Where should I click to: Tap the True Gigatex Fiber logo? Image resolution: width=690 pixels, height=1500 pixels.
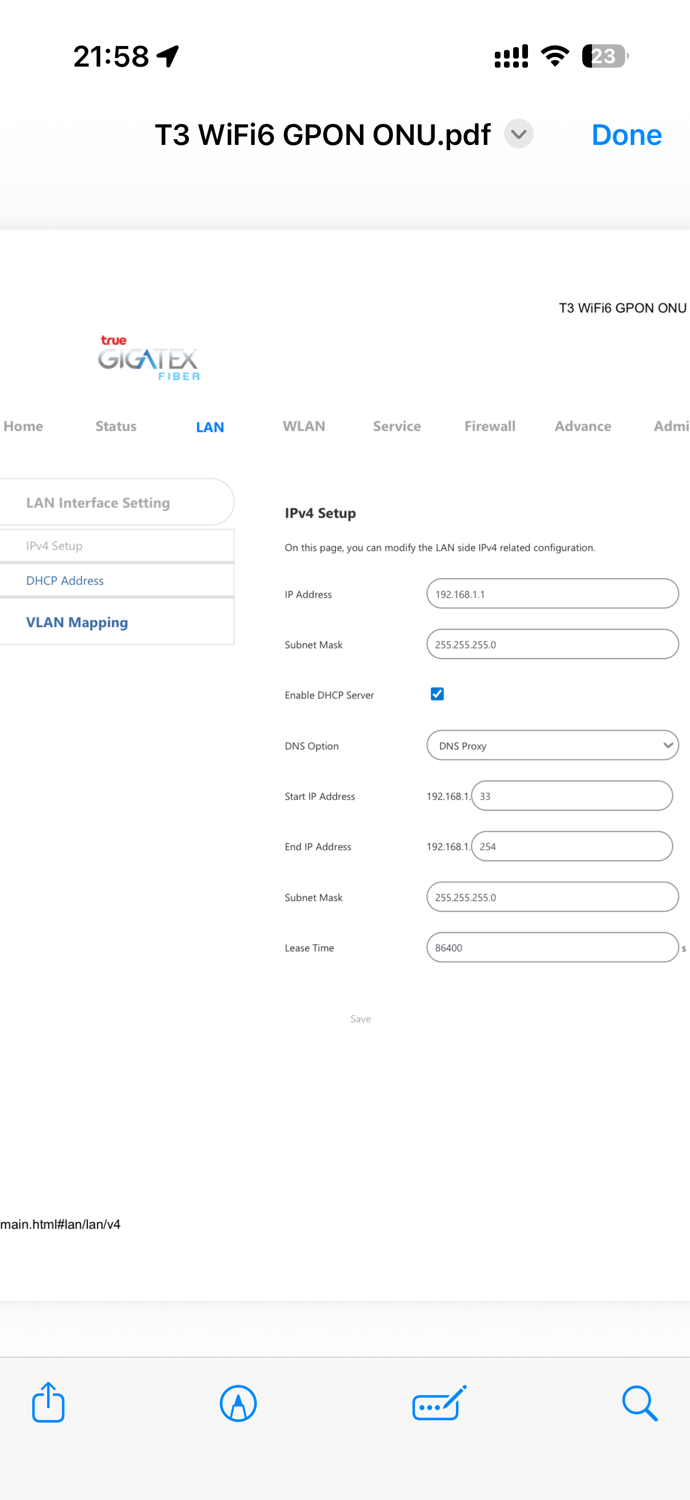(149, 358)
